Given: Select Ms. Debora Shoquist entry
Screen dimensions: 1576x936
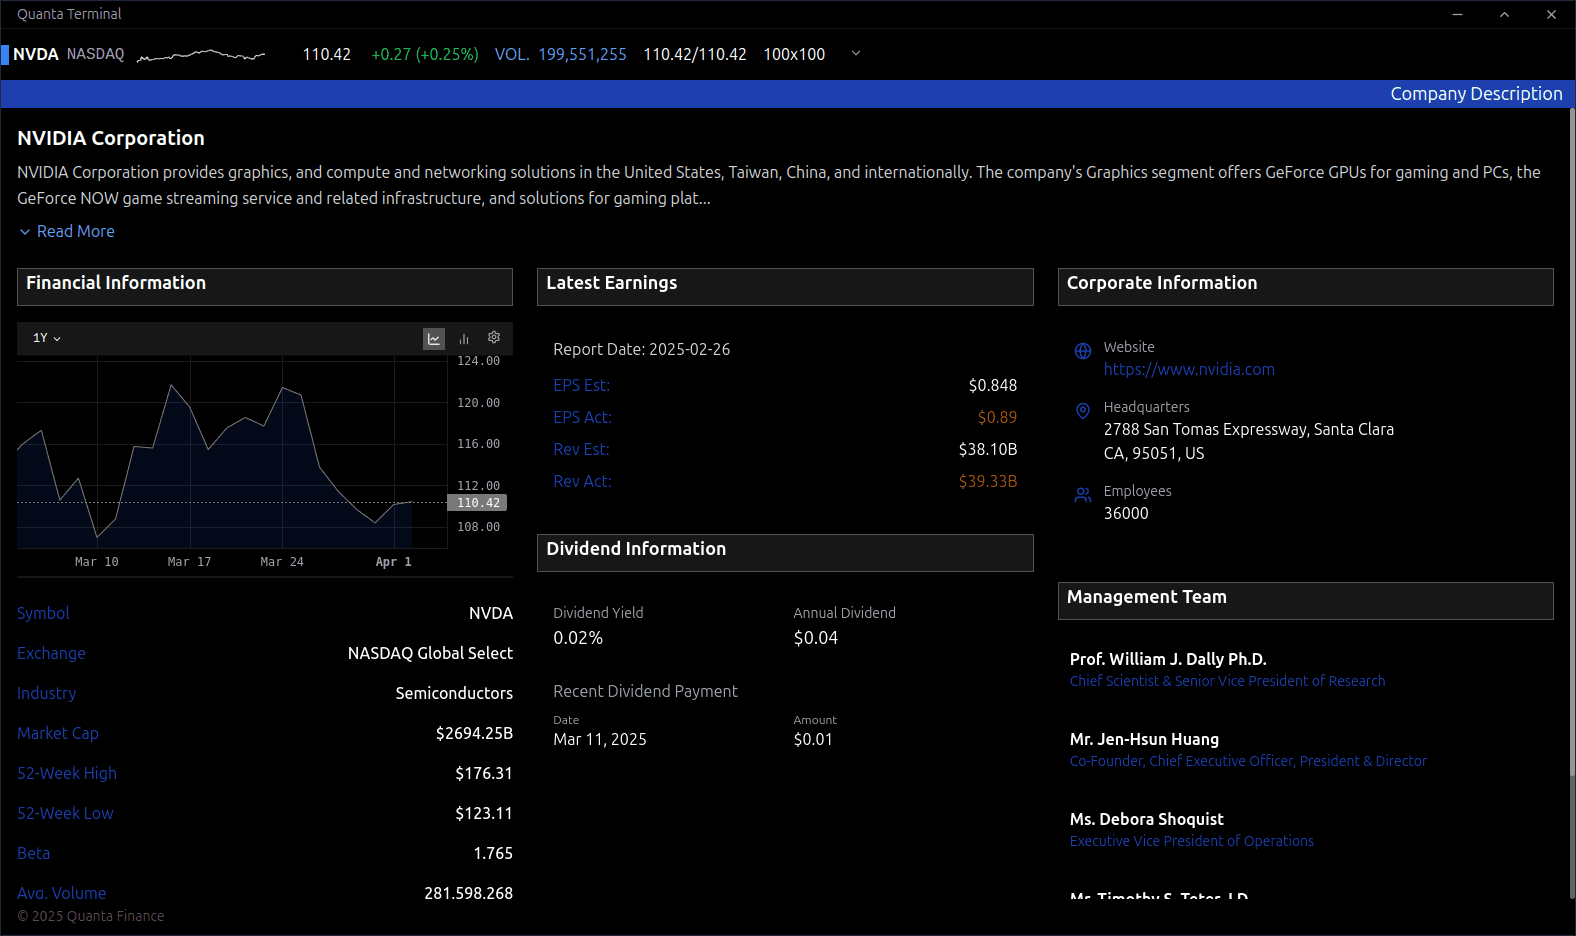Looking at the screenshot, I should tap(1146, 819).
